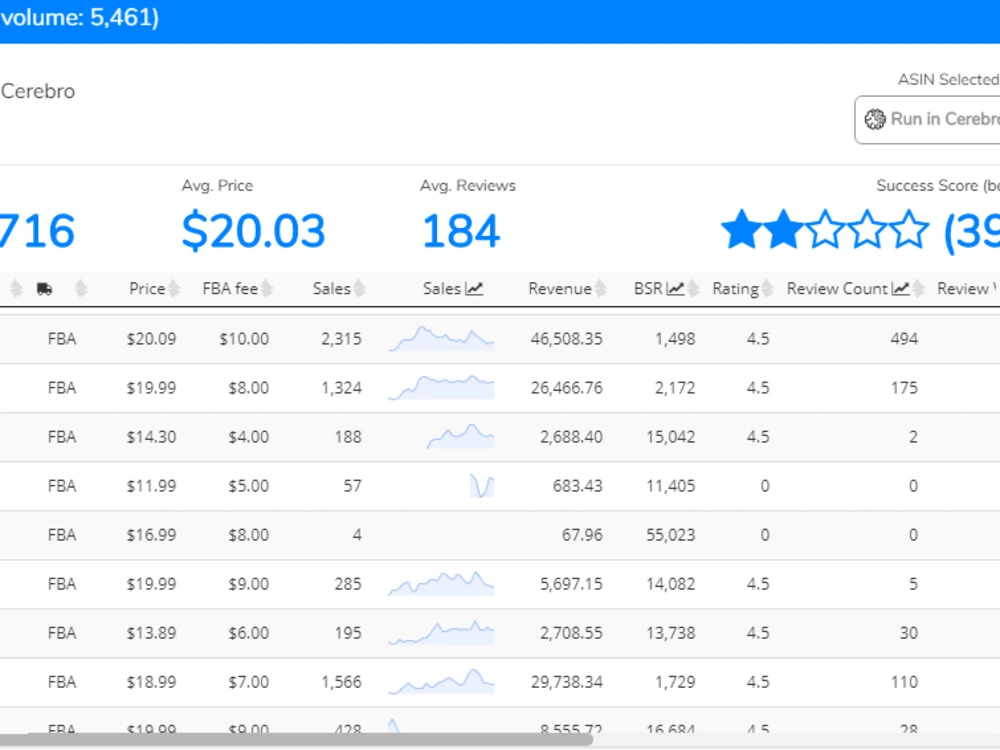Click sort arrows left of truck icon
Image resolution: width=1000 pixels, height=750 pixels.
pos(17,289)
